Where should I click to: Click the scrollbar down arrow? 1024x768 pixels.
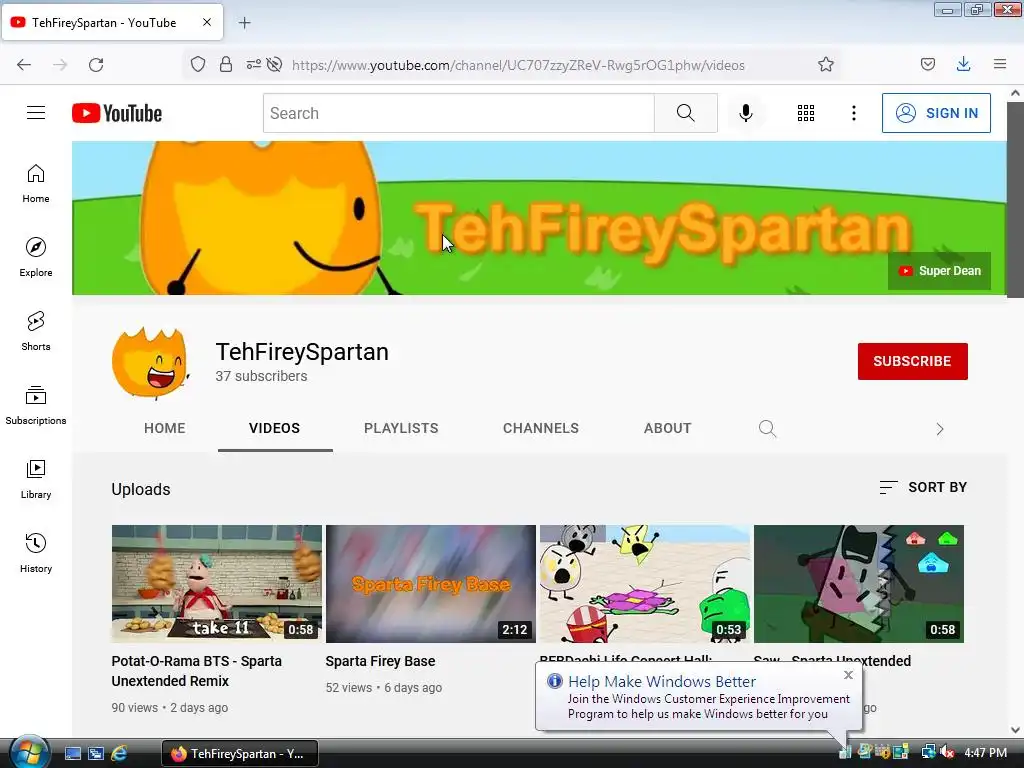click(1016, 729)
